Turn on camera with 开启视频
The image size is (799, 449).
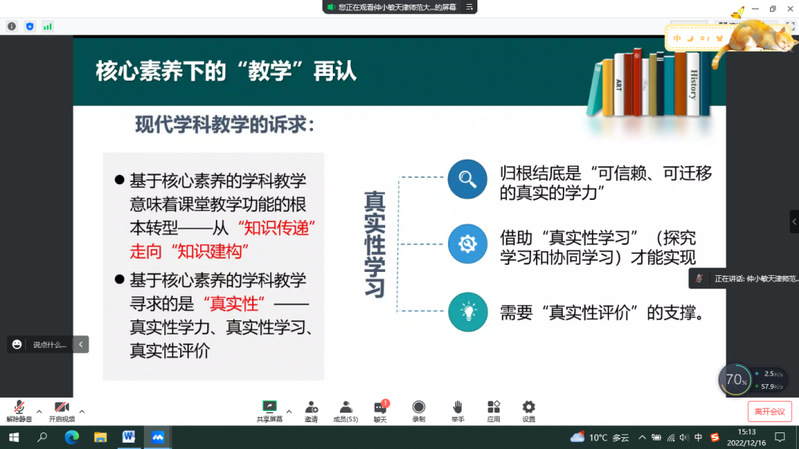point(61,410)
